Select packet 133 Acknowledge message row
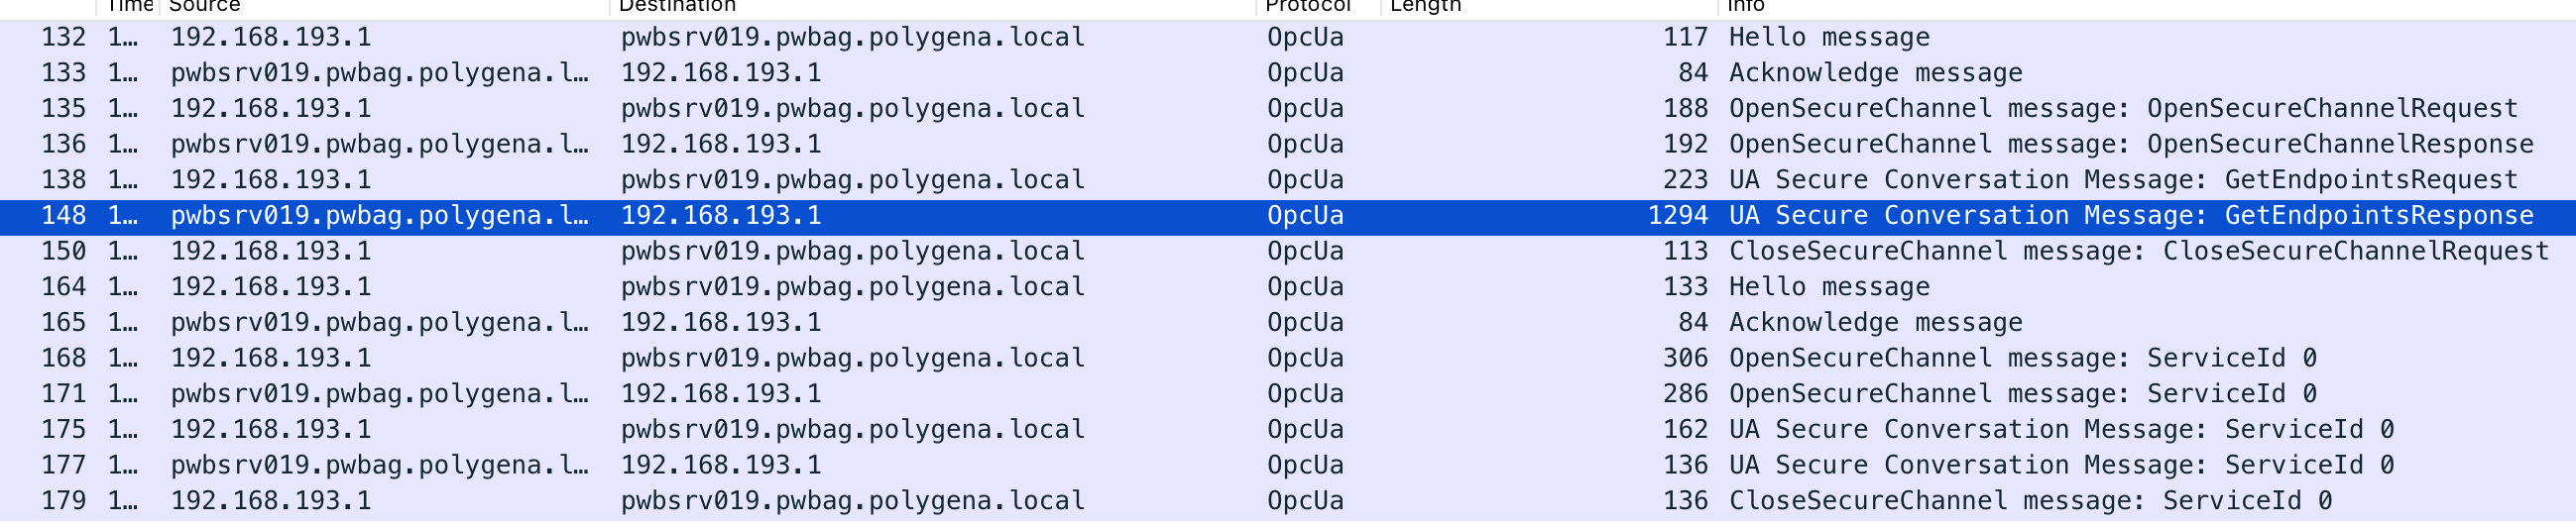This screenshot has height=527, width=2576. (1288, 74)
